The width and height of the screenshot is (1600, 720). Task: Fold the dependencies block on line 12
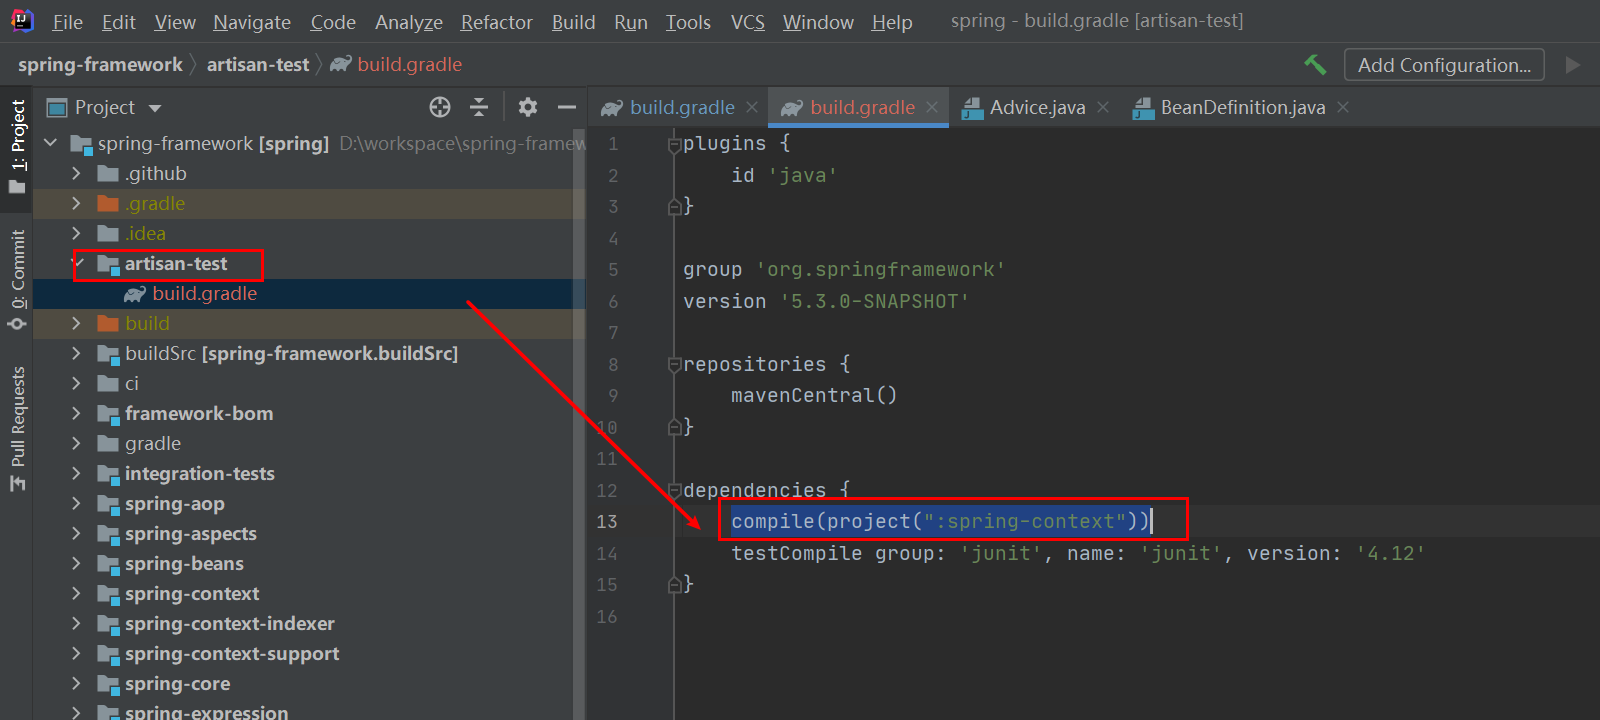pyautogui.click(x=674, y=490)
